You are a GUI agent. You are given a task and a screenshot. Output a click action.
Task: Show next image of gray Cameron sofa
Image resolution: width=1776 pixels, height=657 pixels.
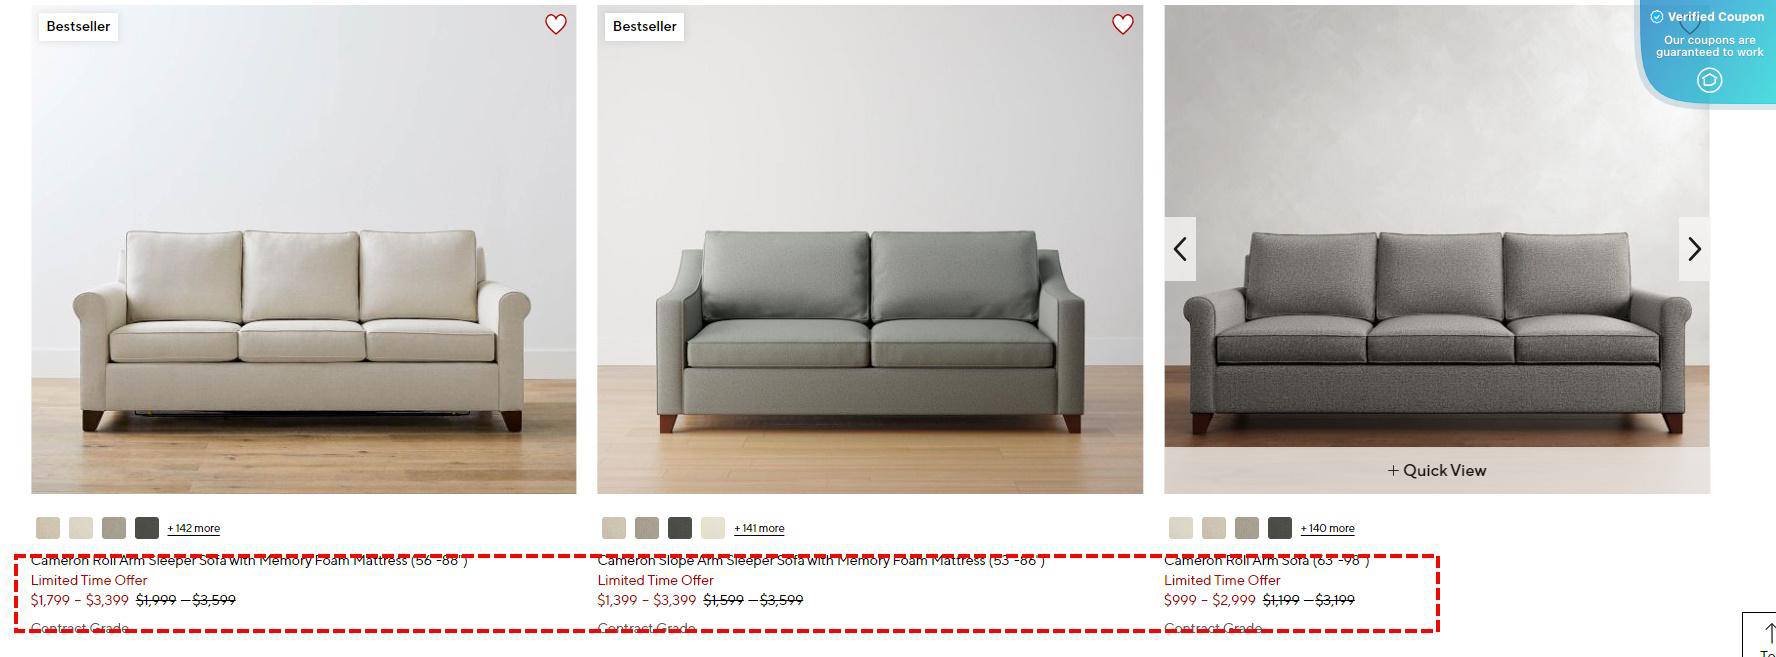click(x=1694, y=249)
